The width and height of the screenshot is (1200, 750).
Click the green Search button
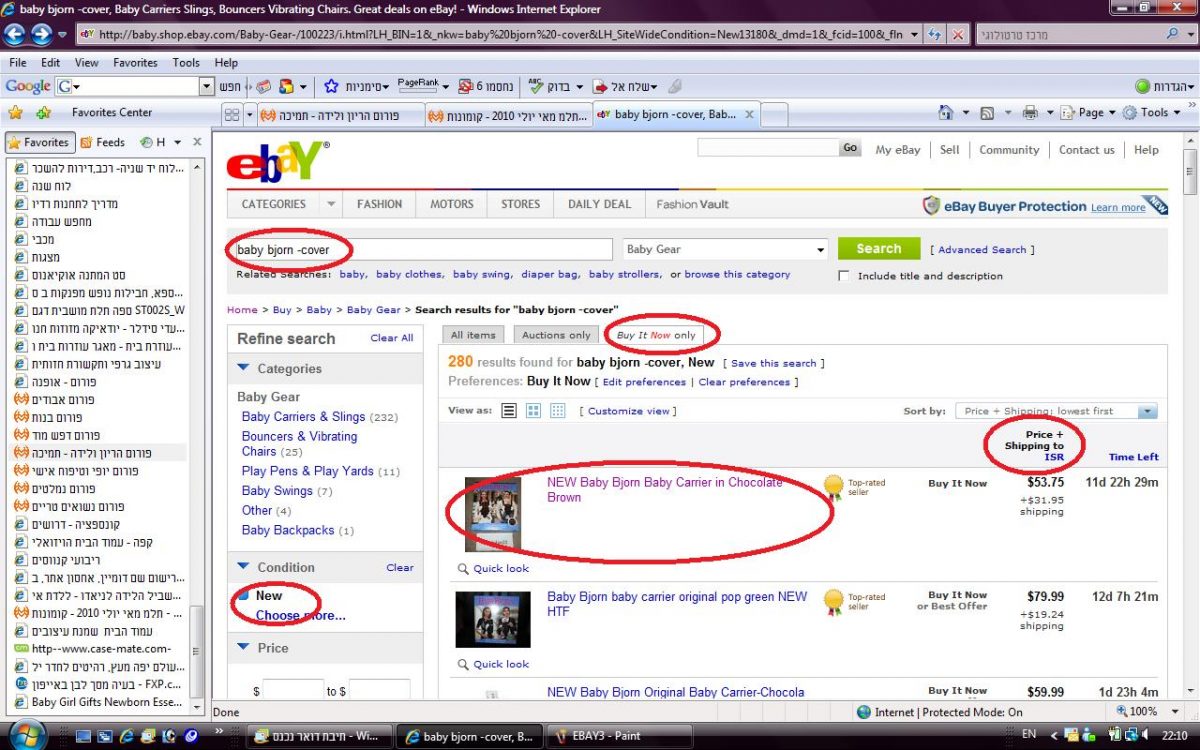tap(878, 249)
